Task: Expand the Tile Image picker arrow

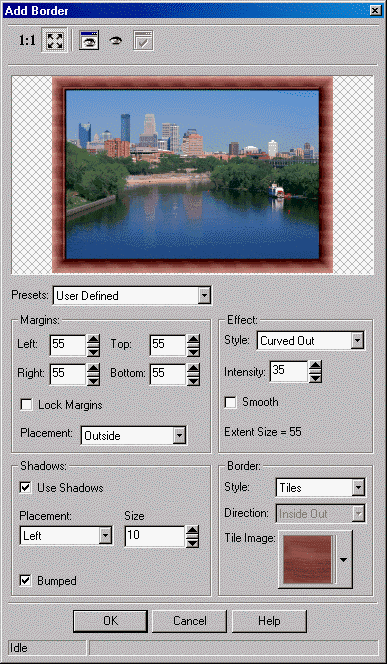Action: pyautogui.click(x=344, y=559)
